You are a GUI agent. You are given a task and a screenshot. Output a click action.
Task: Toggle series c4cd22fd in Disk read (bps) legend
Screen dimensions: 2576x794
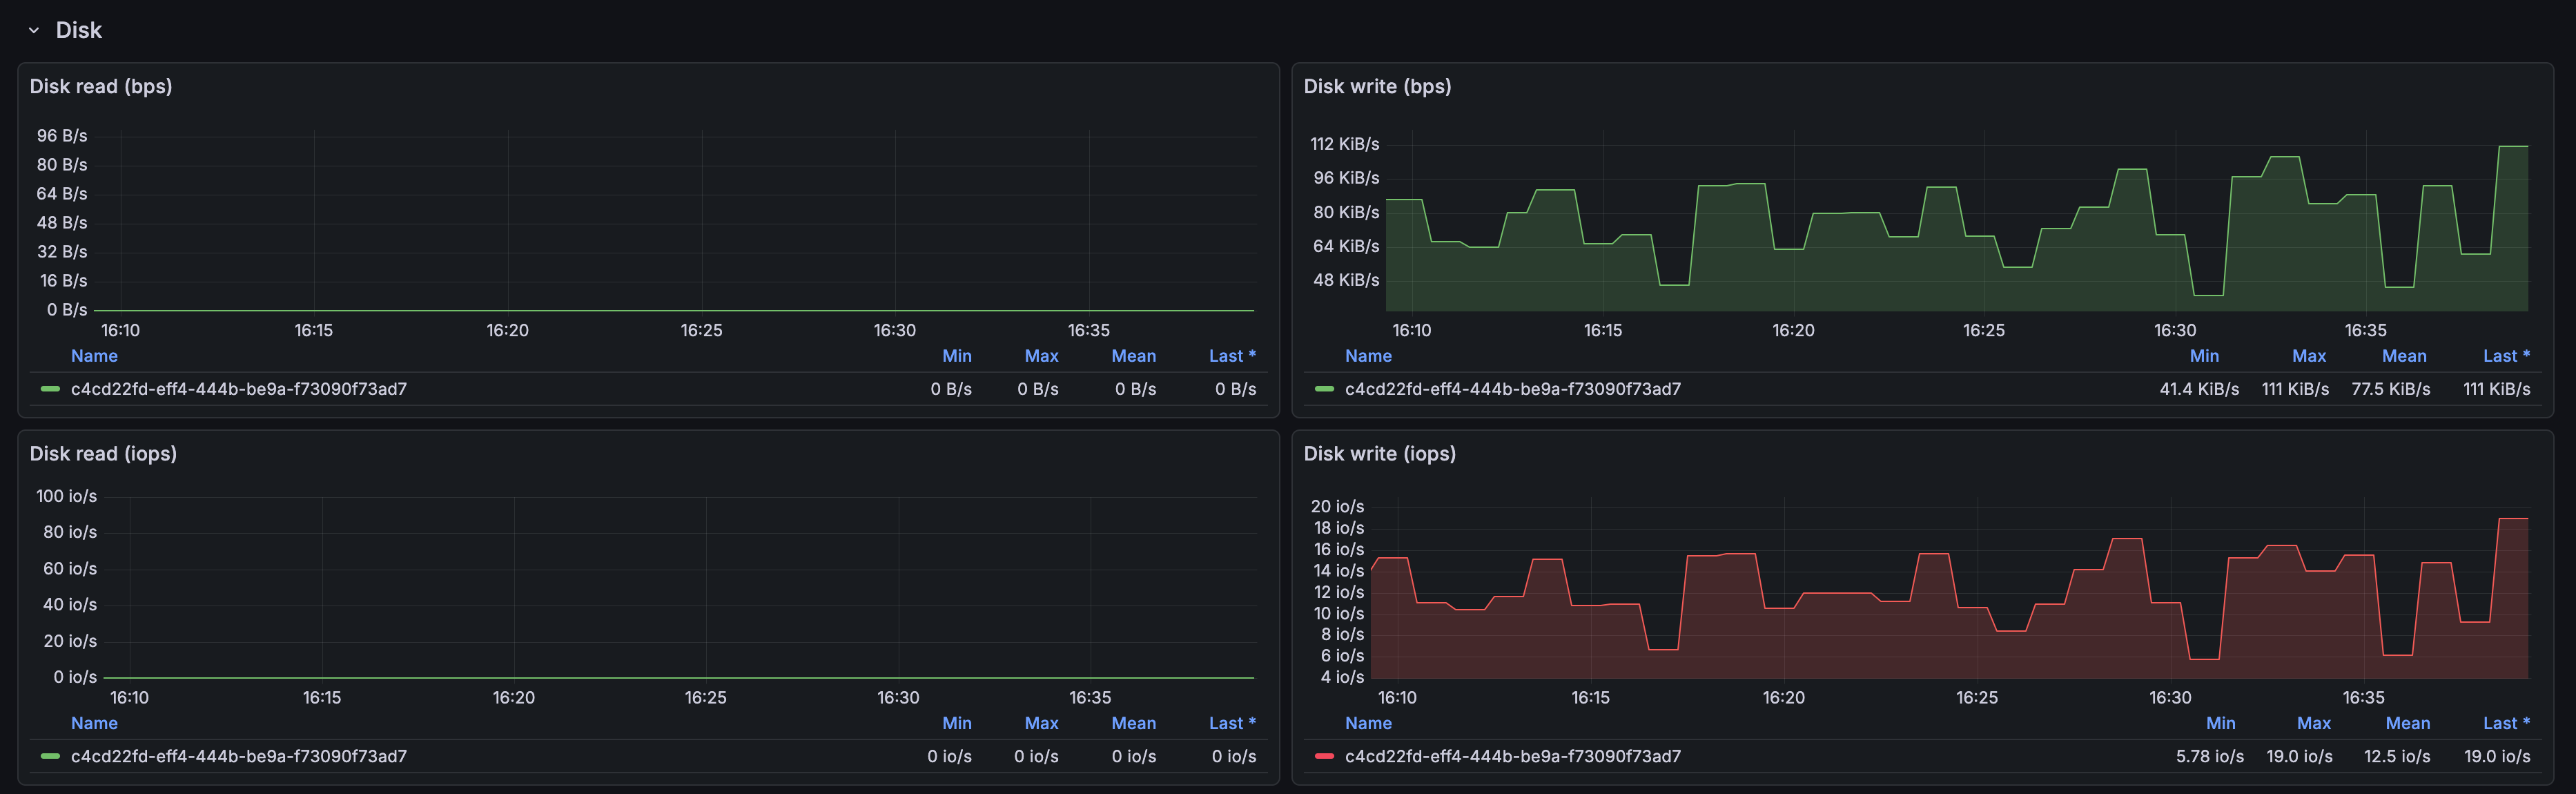coord(238,389)
